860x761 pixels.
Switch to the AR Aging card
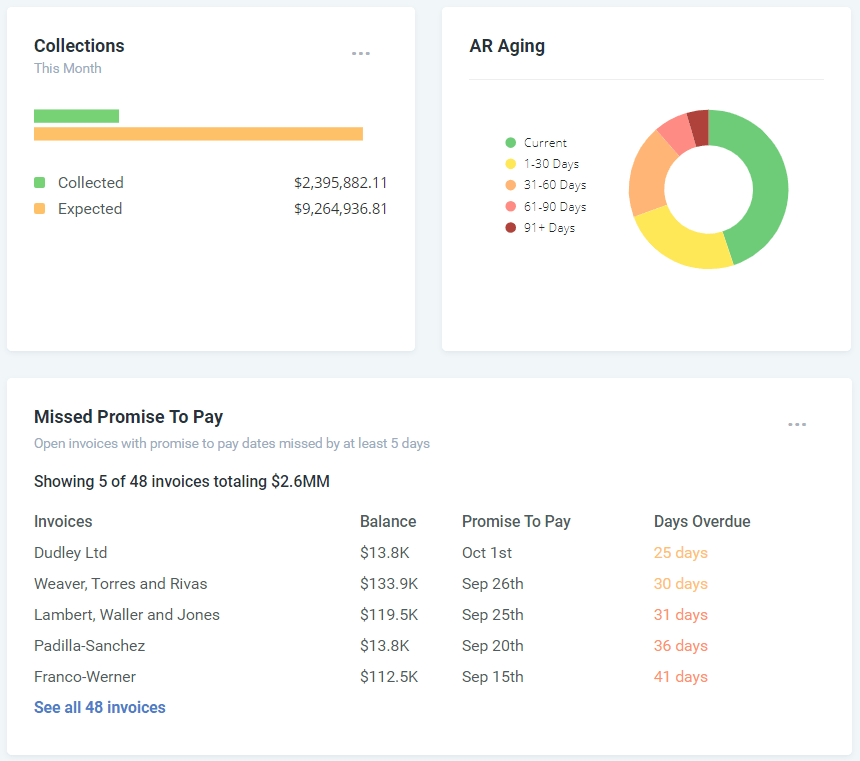point(507,46)
